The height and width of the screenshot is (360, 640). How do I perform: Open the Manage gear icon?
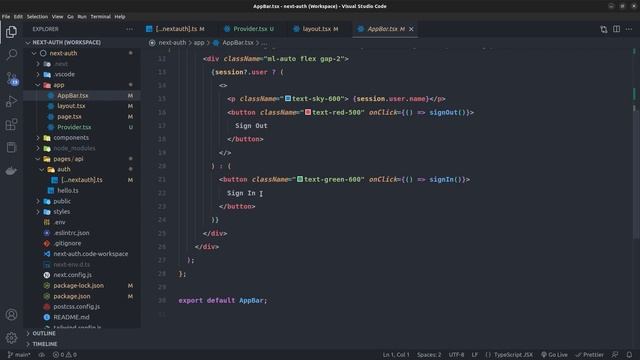(x=11, y=338)
